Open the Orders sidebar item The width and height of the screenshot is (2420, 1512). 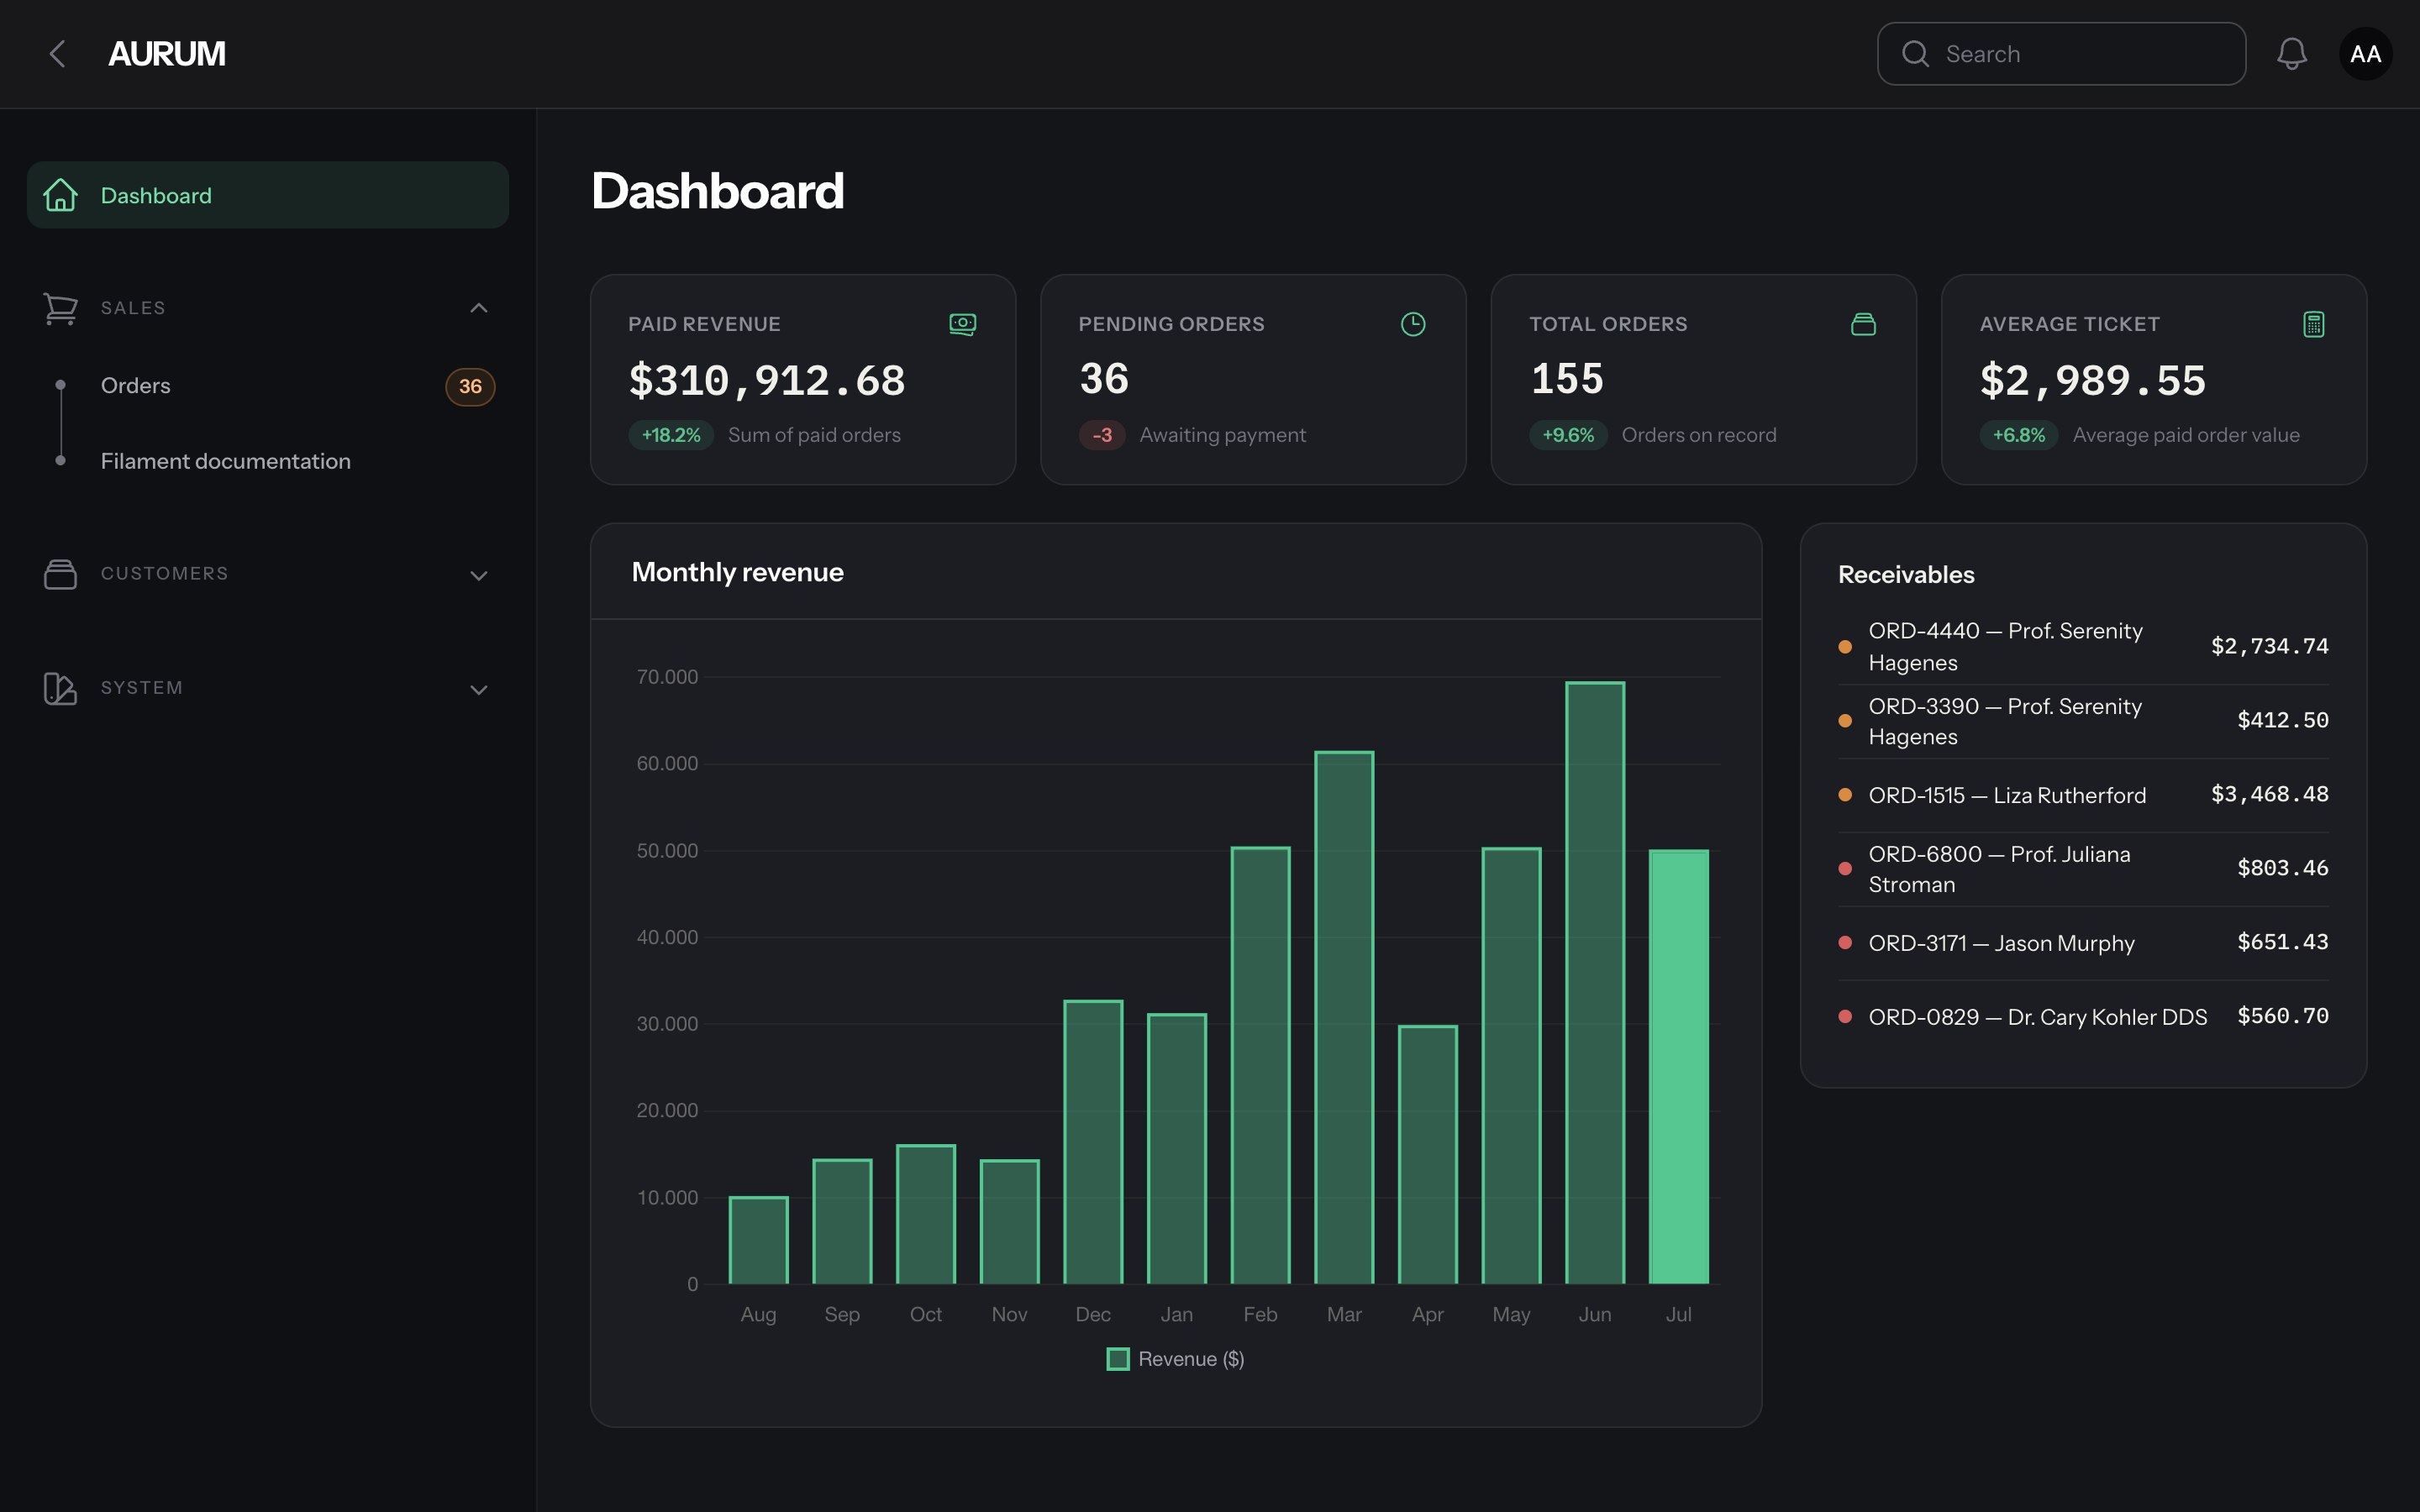pos(268,386)
